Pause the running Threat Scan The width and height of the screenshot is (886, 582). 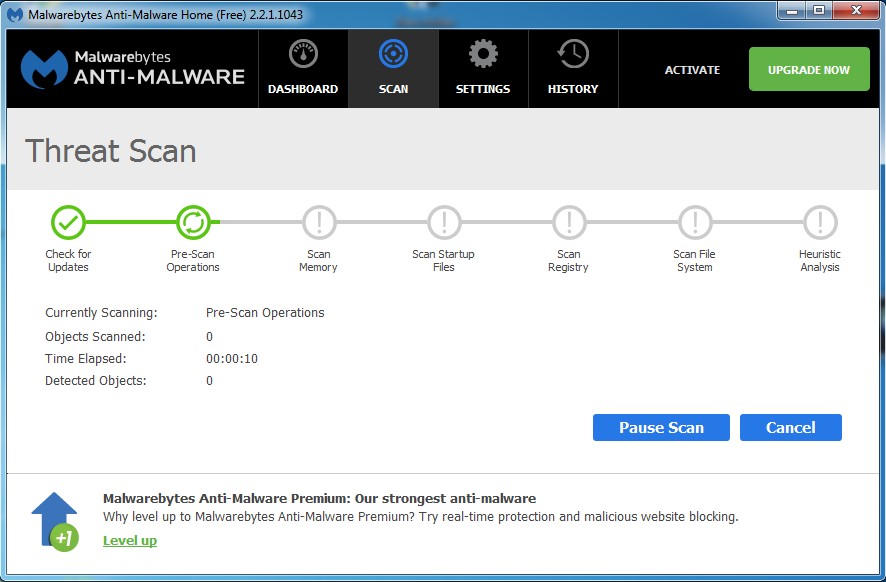660,427
